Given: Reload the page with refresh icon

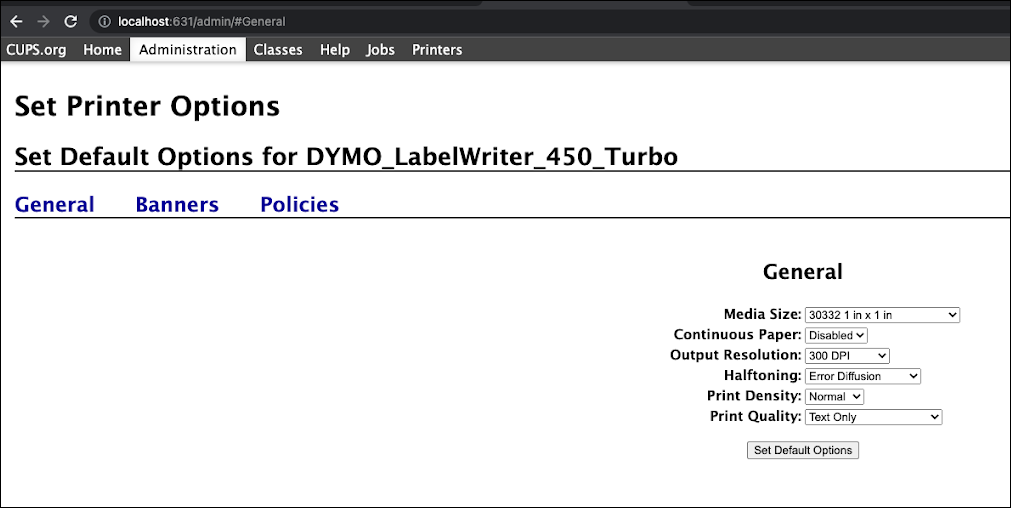Looking at the screenshot, I should pos(70,21).
